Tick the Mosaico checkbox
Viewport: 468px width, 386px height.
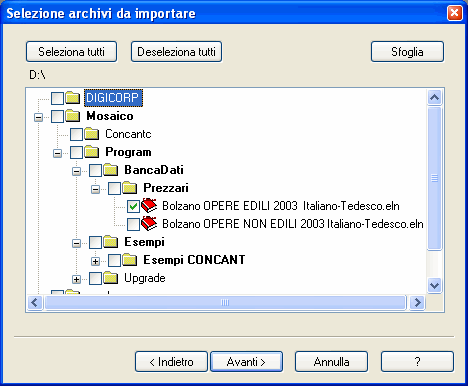(x=57, y=116)
